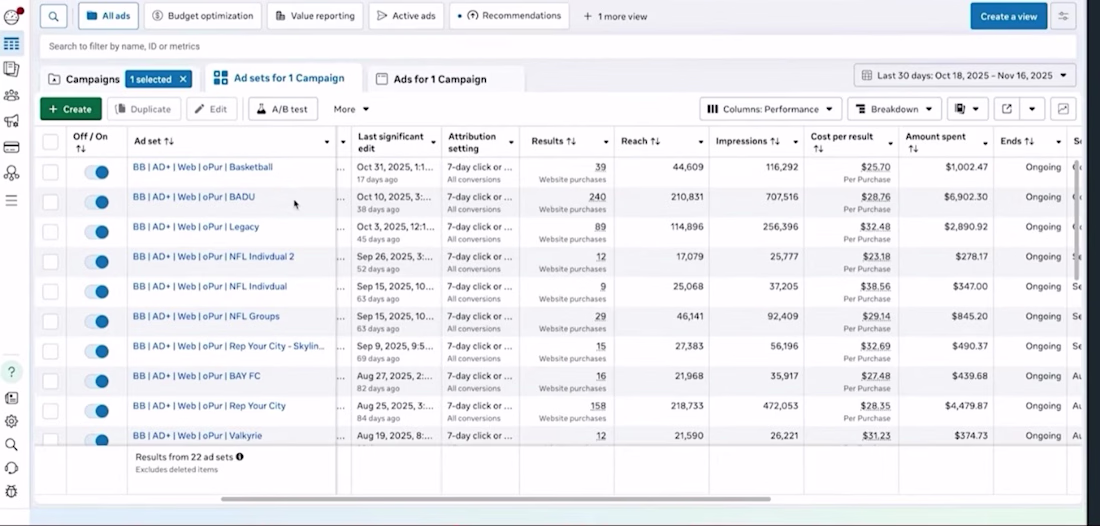
Task: Open the Help question mark icon
Action: point(11,372)
